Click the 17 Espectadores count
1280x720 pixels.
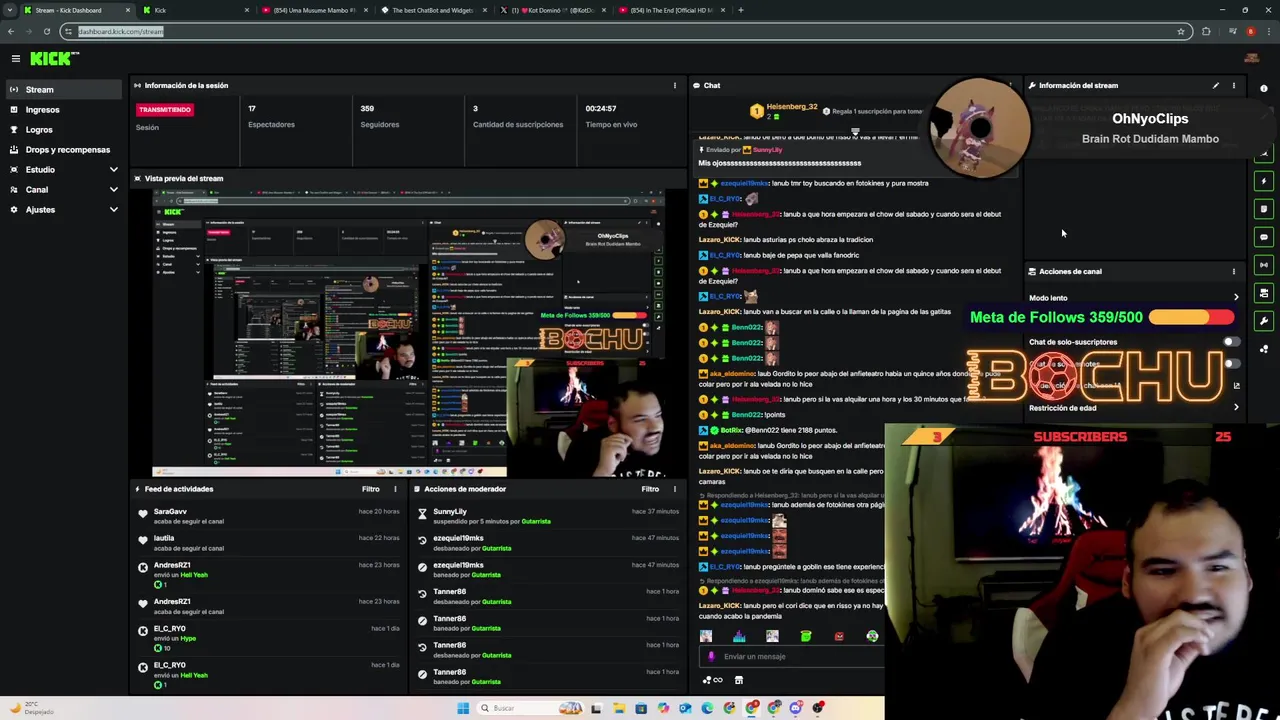[252, 108]
